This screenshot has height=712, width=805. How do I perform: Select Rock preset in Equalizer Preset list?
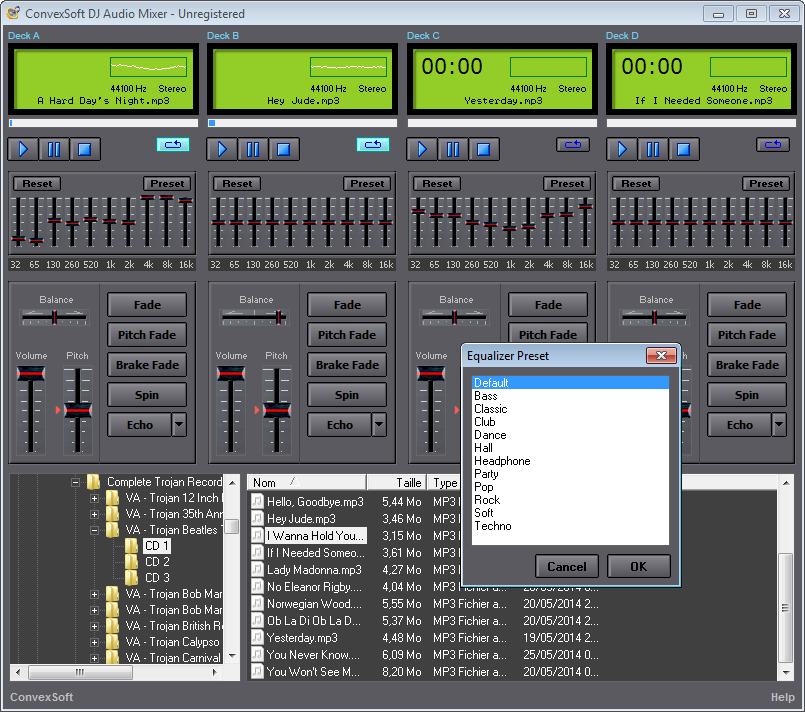tap(487, 500)
